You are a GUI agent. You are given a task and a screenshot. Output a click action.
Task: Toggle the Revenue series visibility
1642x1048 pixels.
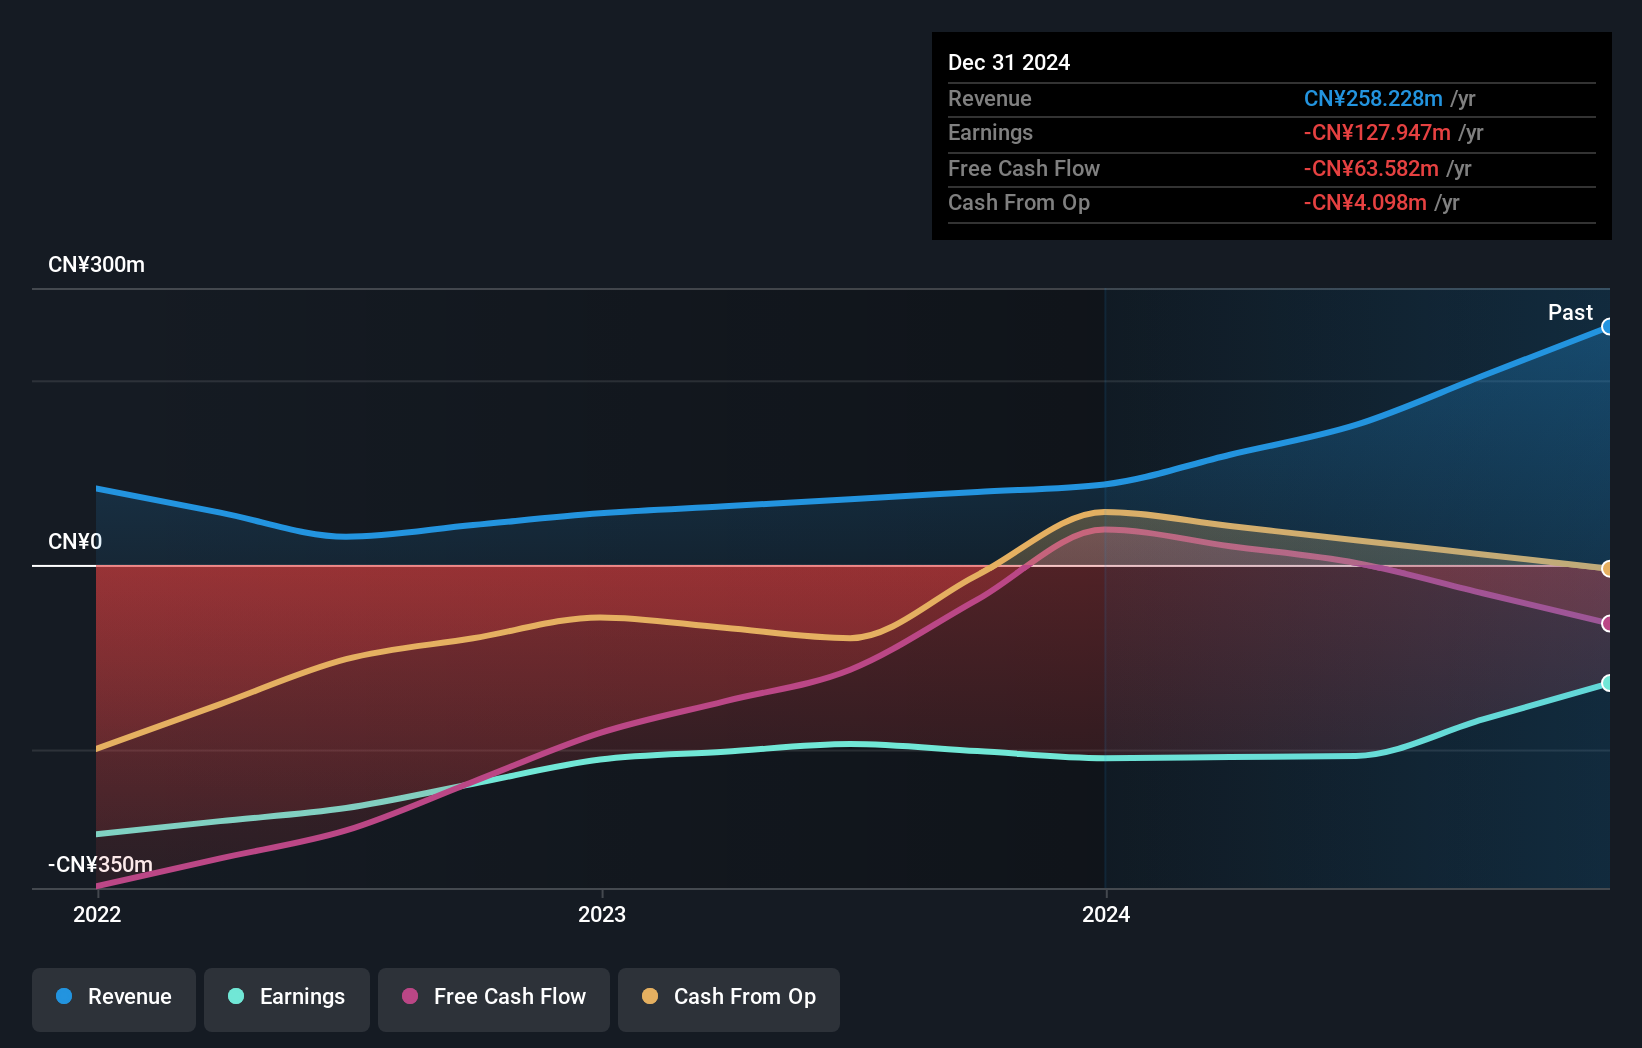113,997
